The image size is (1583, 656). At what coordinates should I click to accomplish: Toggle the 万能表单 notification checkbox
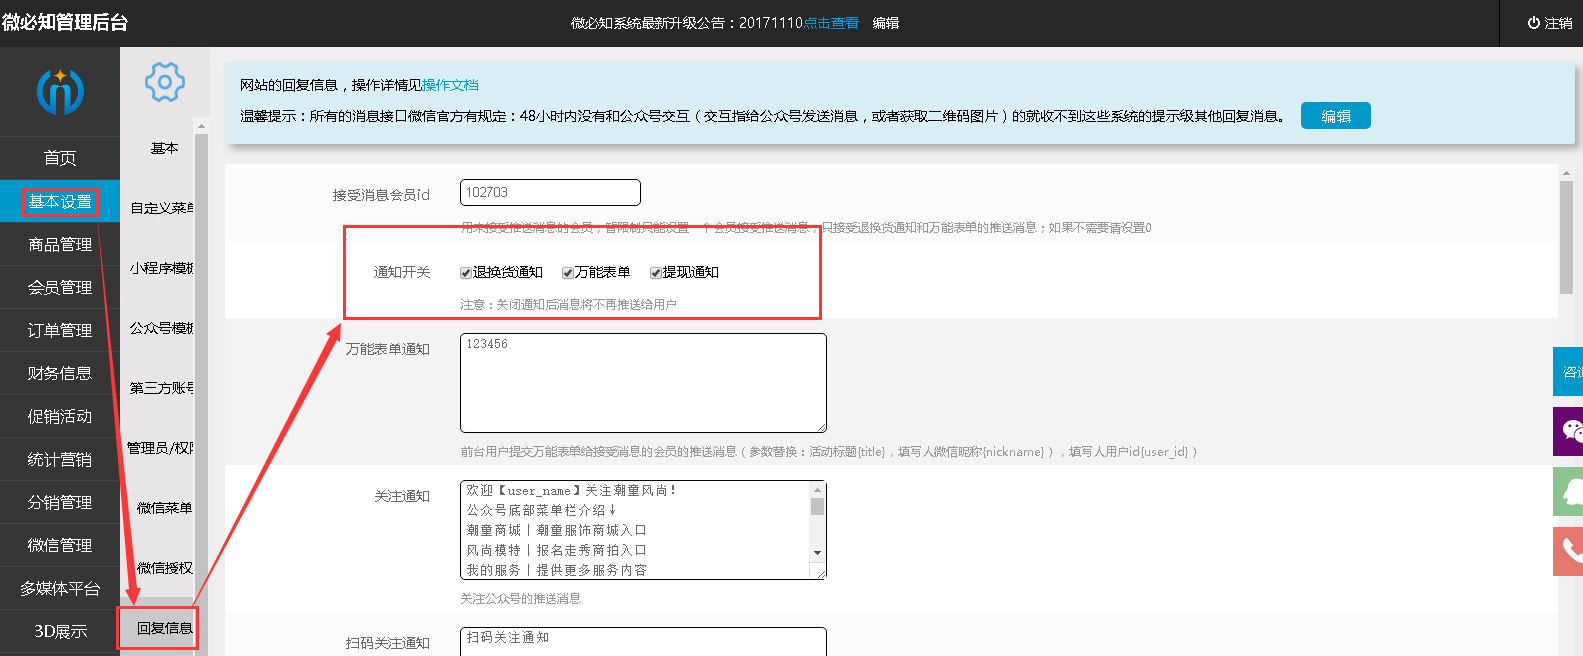[x=568, y=273]
